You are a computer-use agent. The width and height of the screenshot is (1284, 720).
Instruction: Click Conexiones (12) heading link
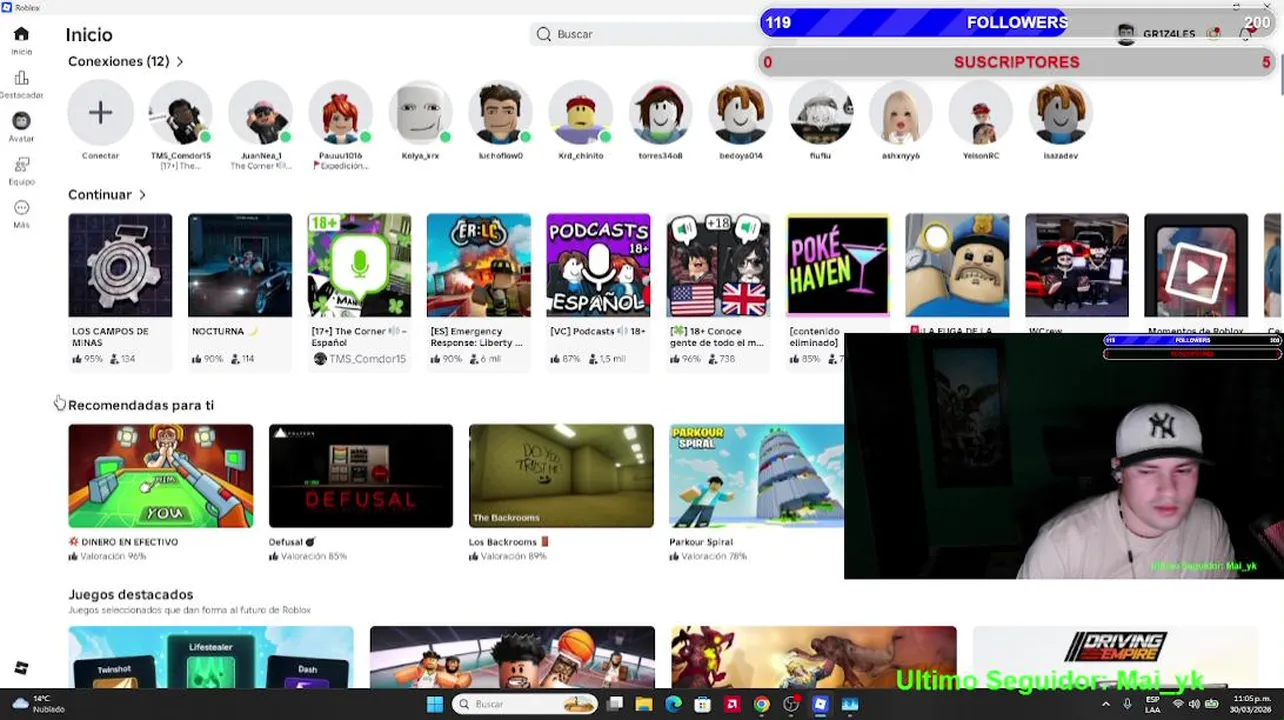(x=119, y=62)
